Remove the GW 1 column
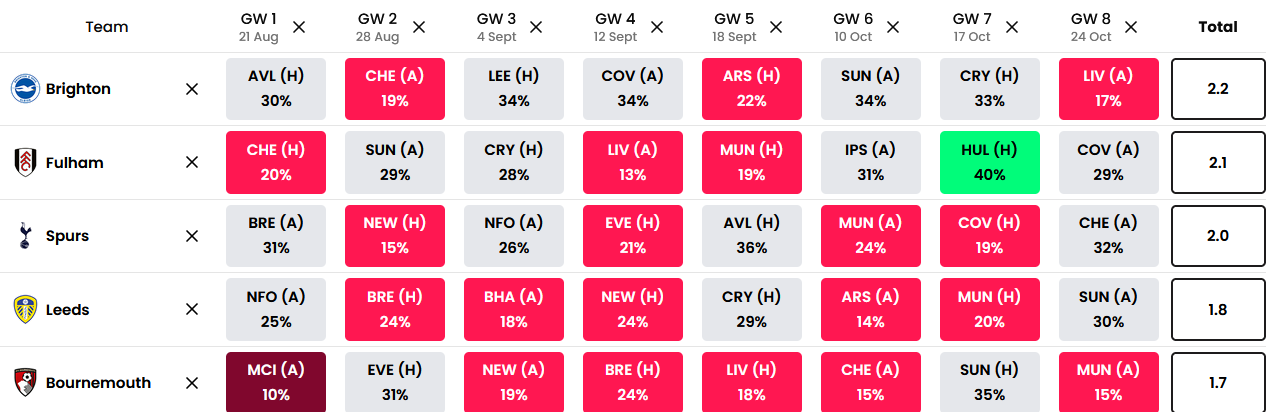Image resolution: width=1266 pixels, height=412 pixels. pyautogui.click(x=299, y=27)
